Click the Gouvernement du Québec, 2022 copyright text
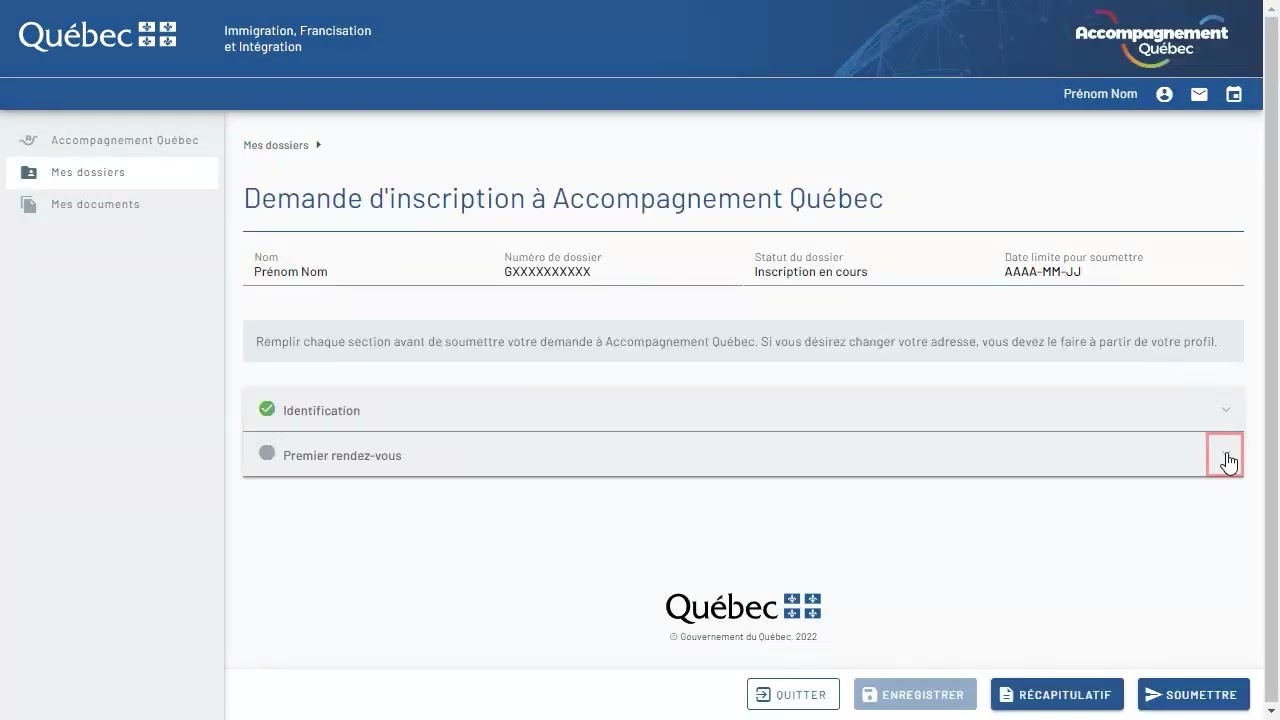This screenshot has height=720, width=1280. [x=743, y=637]
